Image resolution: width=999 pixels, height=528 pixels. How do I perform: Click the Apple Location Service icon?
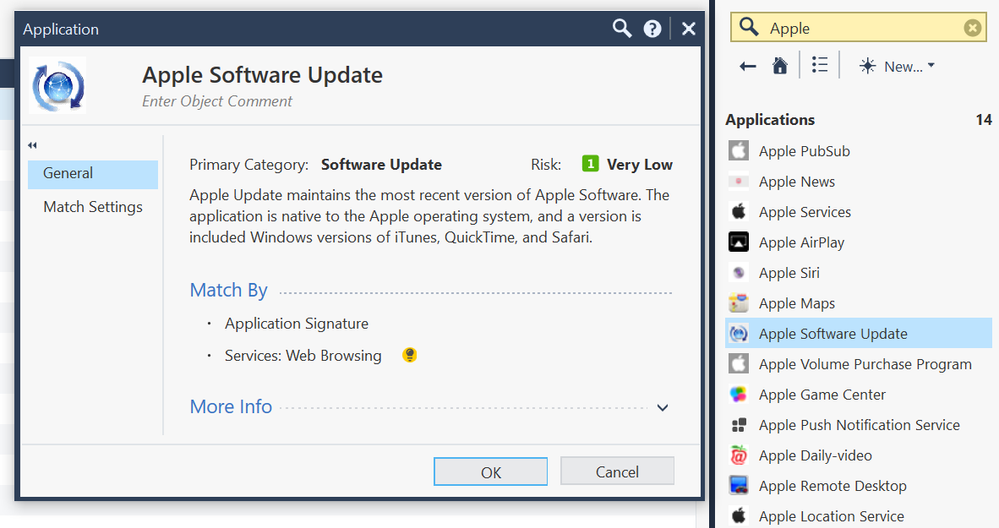point(738,515)
